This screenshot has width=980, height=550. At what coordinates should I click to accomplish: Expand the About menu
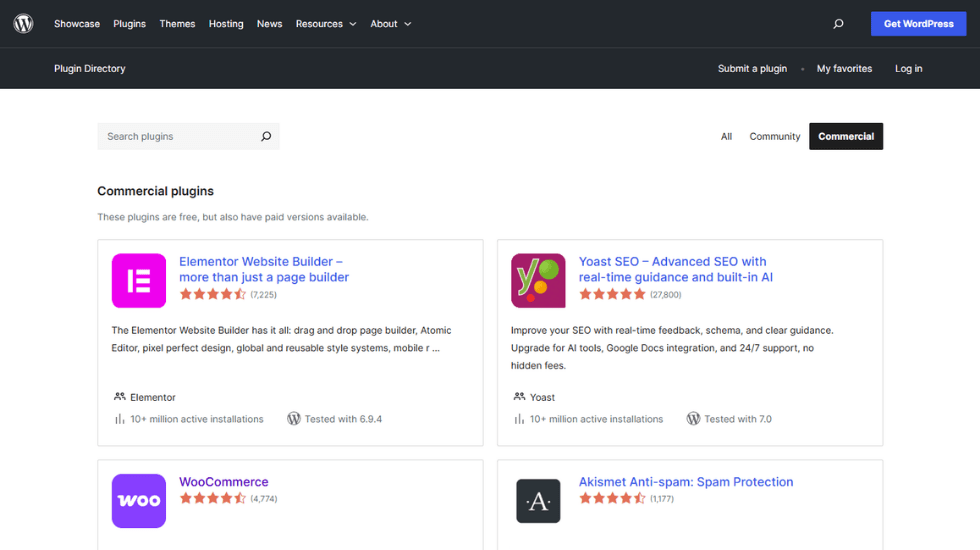point(391,24)
